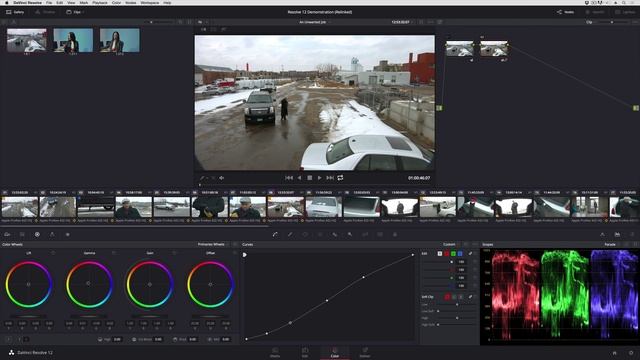Image resolution: width=640 pixels, height=360 pixels.
Task: Switch to the Deliver page
Action: [365, 353]
